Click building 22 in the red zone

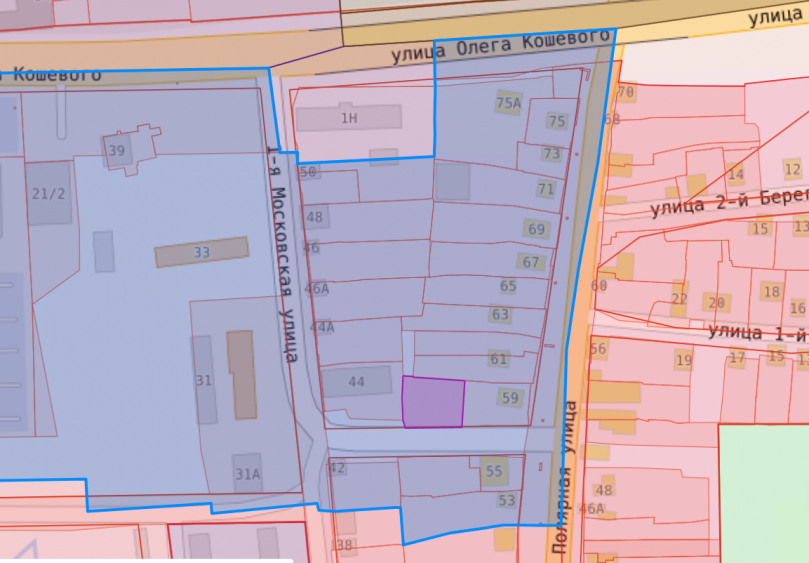[x=680, y=299]
